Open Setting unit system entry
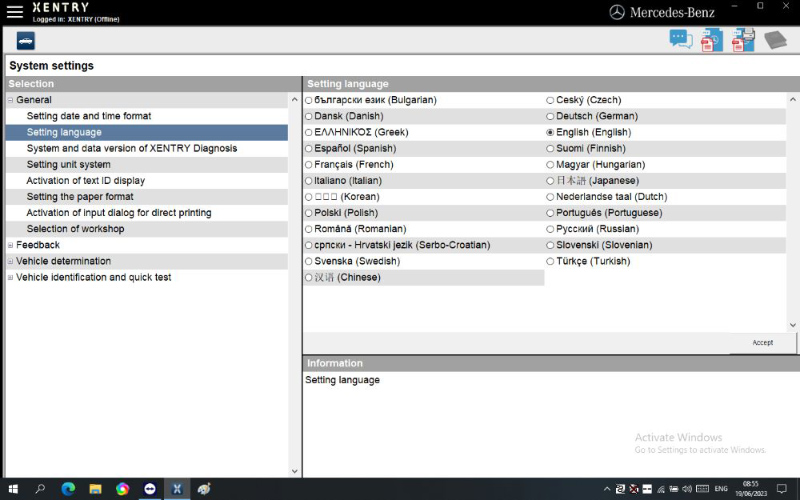 pos(68,165)
